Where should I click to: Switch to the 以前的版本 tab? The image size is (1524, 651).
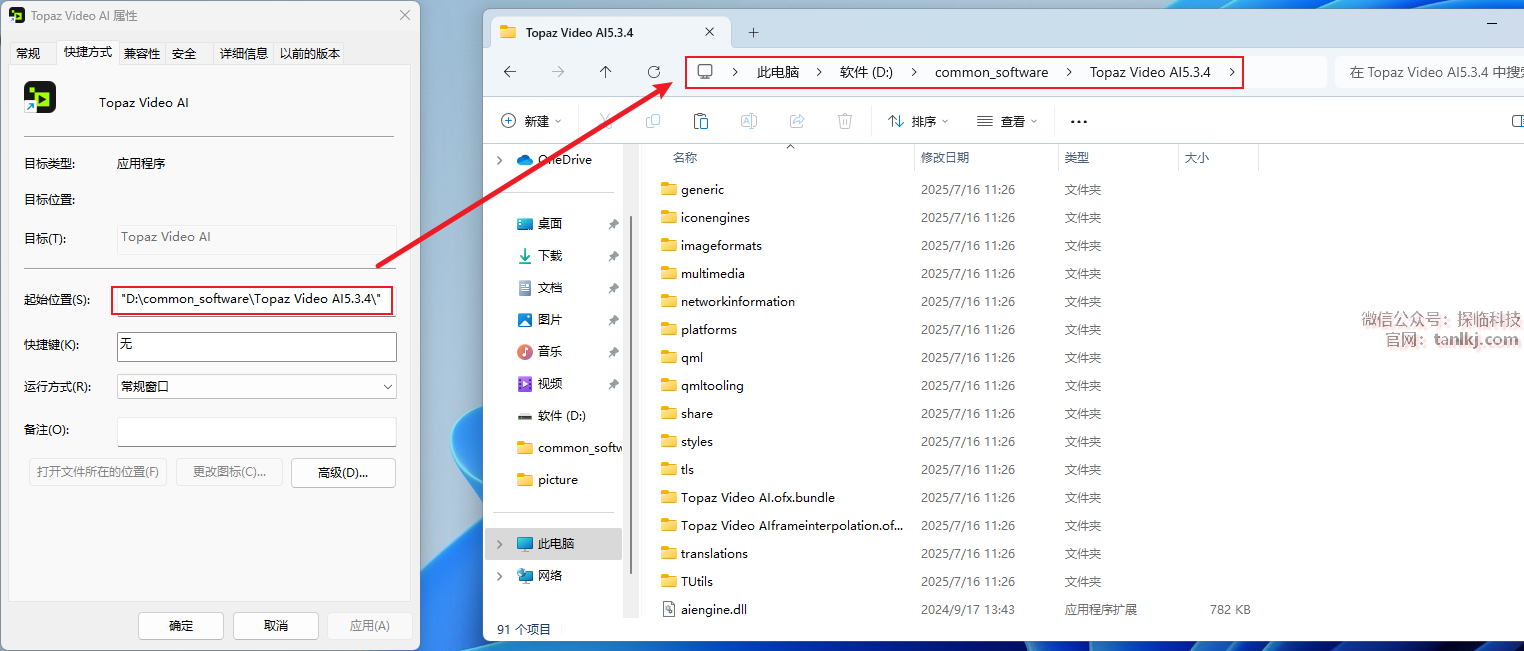[310, 54]
